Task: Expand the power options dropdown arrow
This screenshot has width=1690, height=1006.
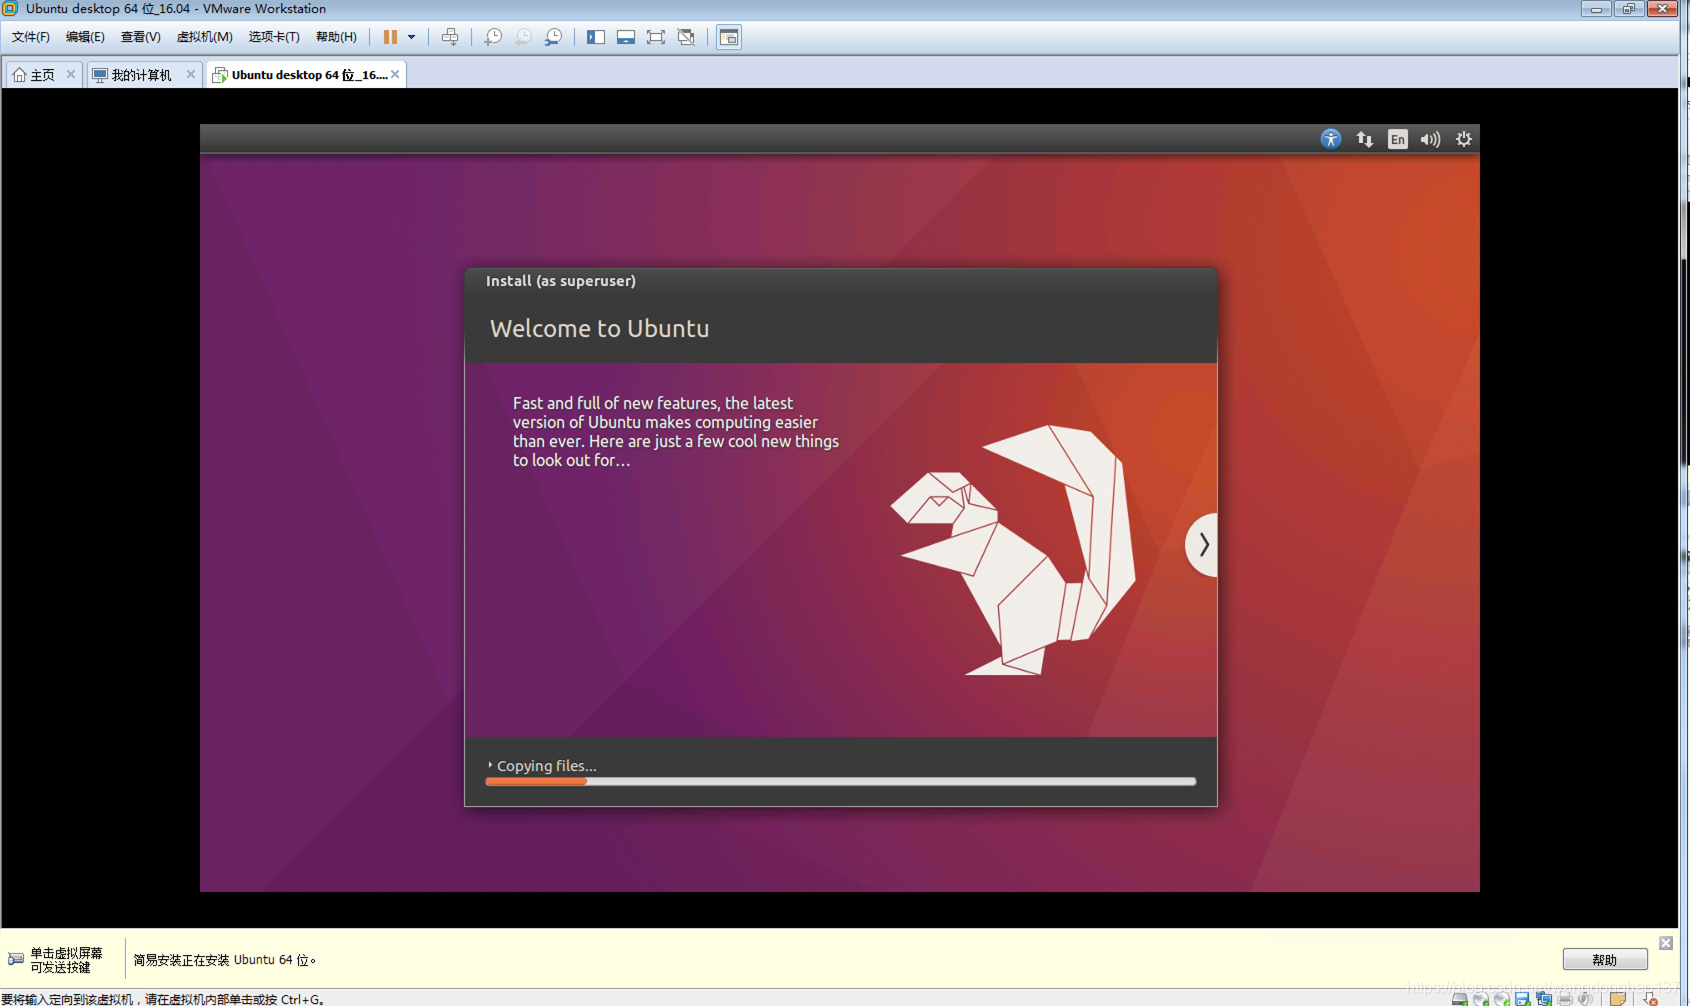Action: [411, 37]
